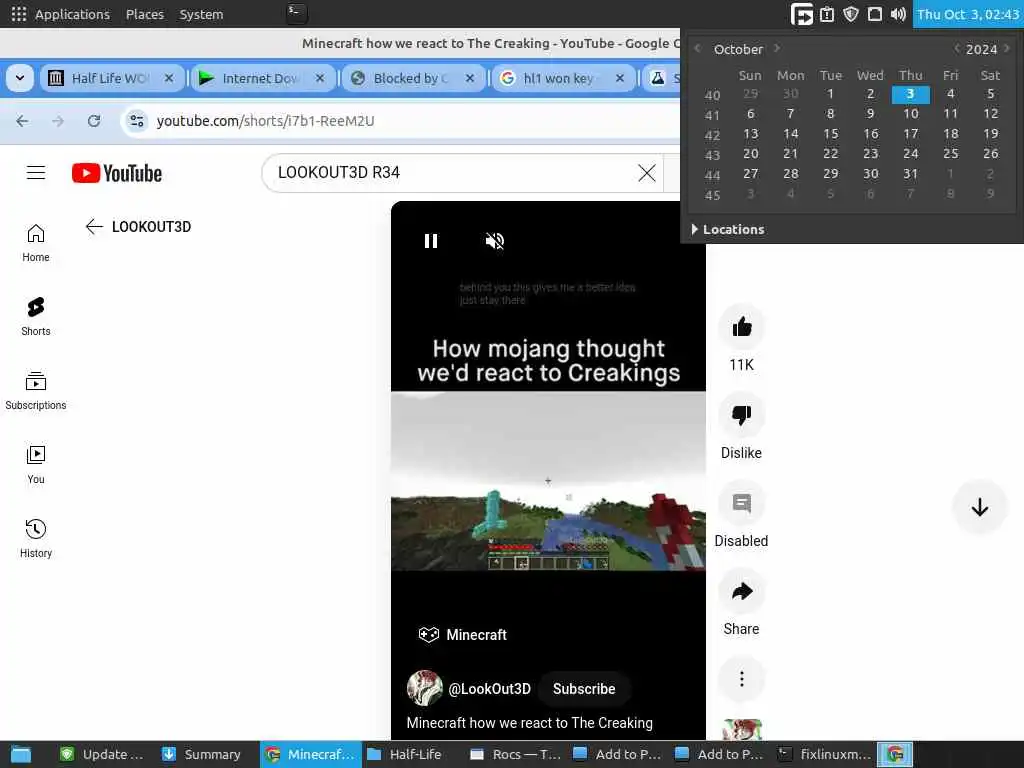Switch to the Internet Download tab

(x=261, y=78)
